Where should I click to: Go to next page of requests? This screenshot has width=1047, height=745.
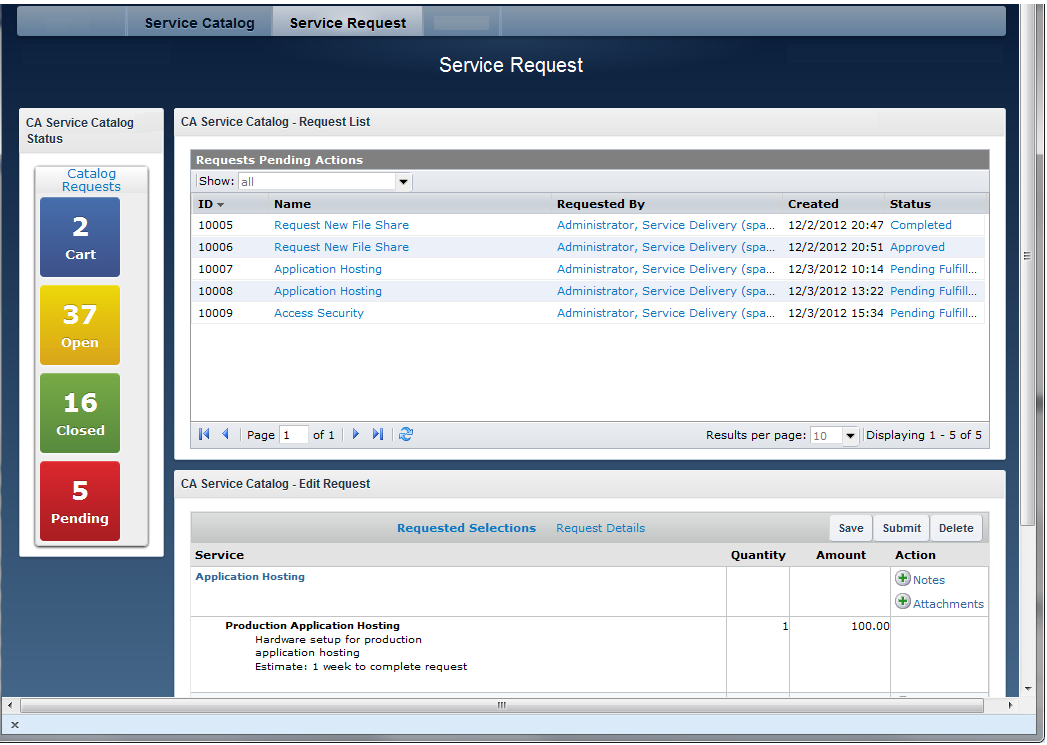tap(356, 434)
